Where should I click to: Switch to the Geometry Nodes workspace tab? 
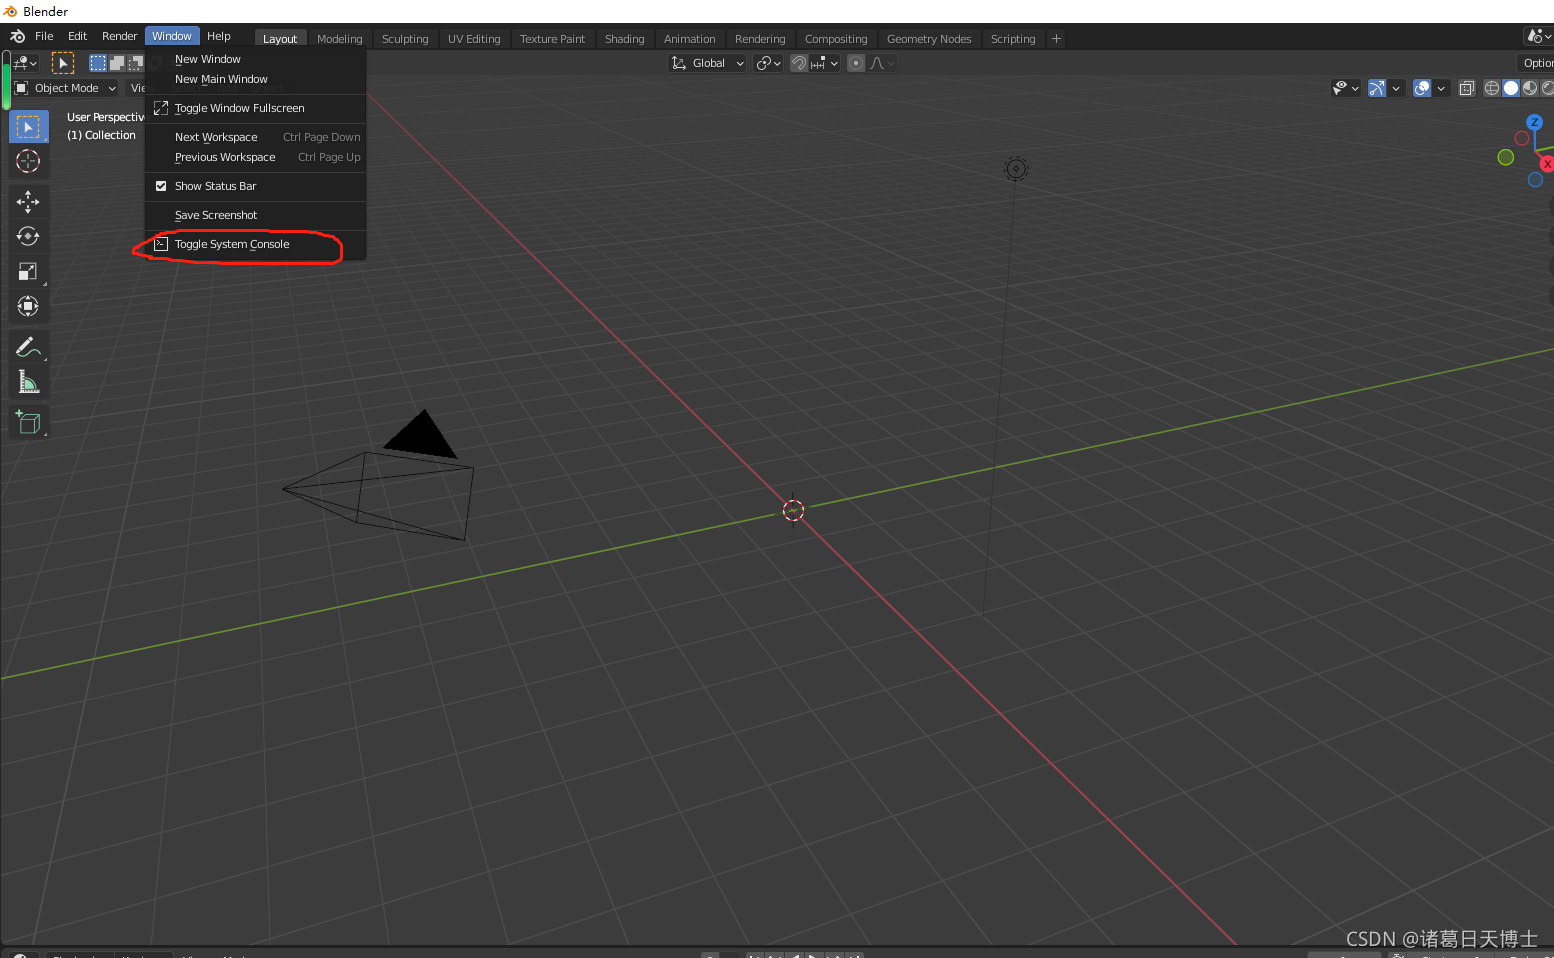[x=929, y=39]
